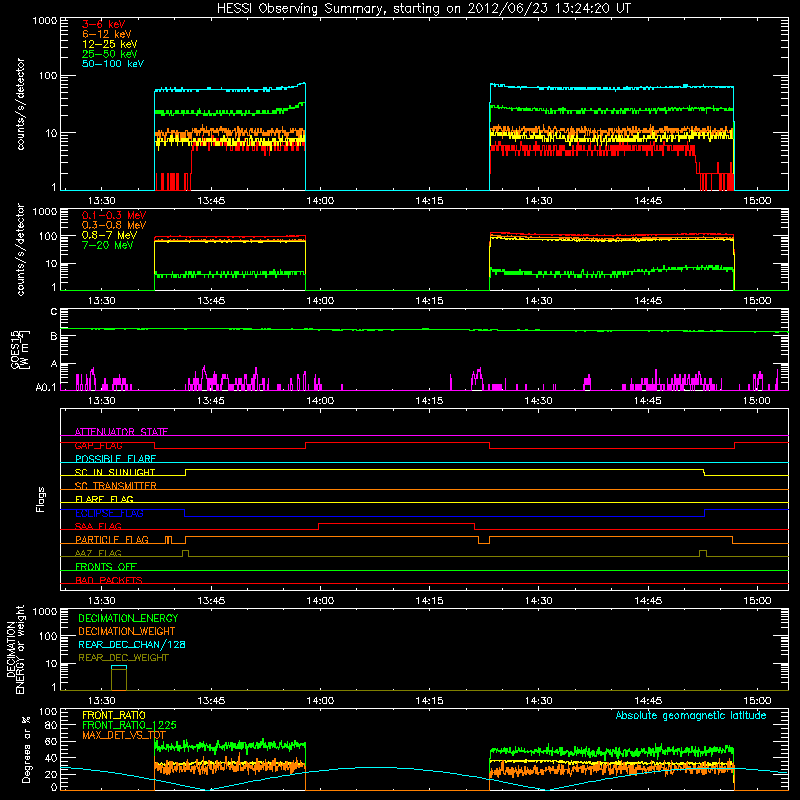Click the C class tick on the GOES axis
The image size is (800, 800).
[54, 312]
